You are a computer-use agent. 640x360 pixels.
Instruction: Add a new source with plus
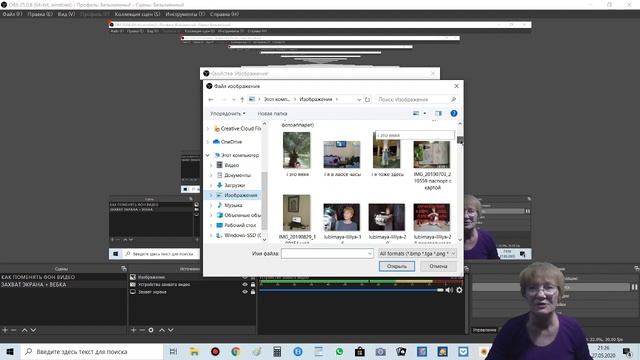tap(133, 330)
